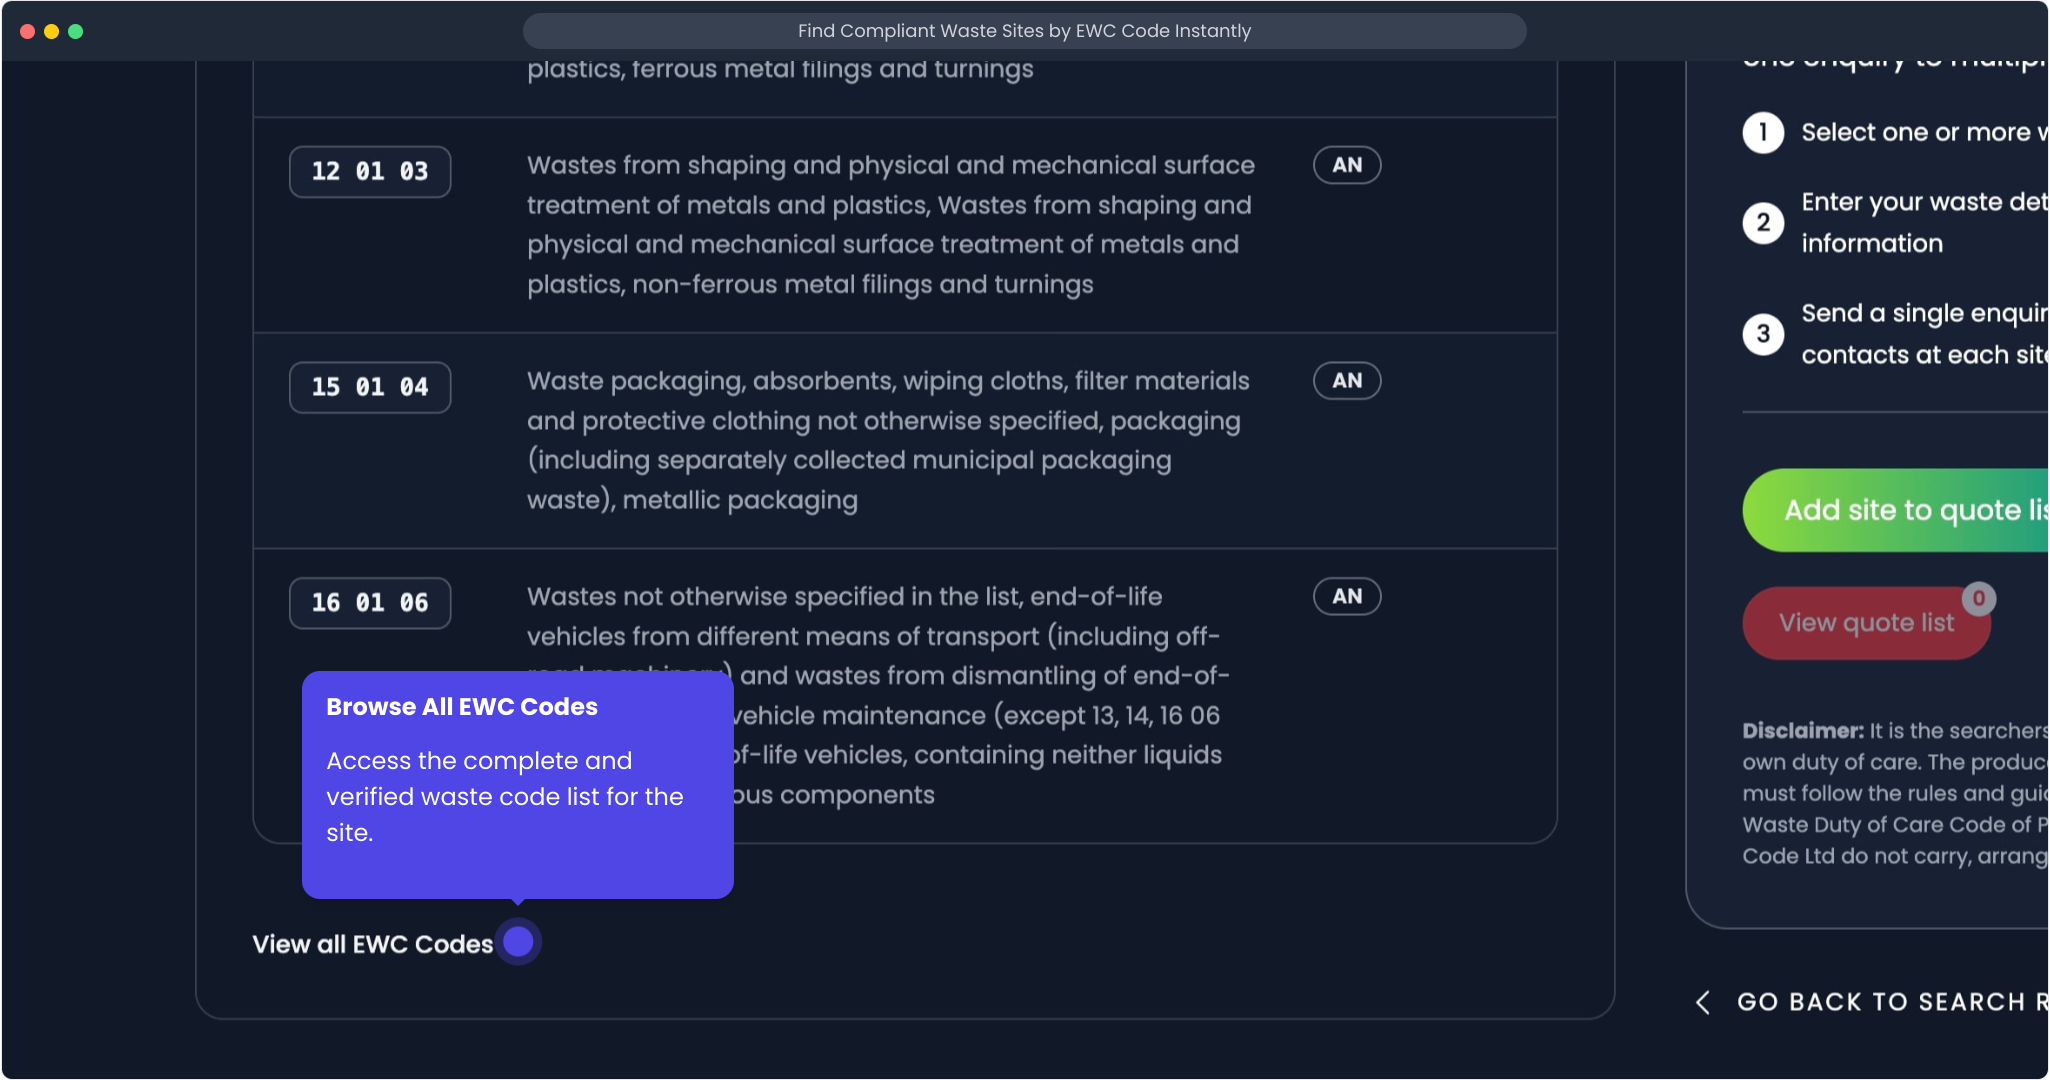Screen dimensions: 2050x1080
Task: Click the back chevron arrow icon
Action: [x=1703, y=1002]
